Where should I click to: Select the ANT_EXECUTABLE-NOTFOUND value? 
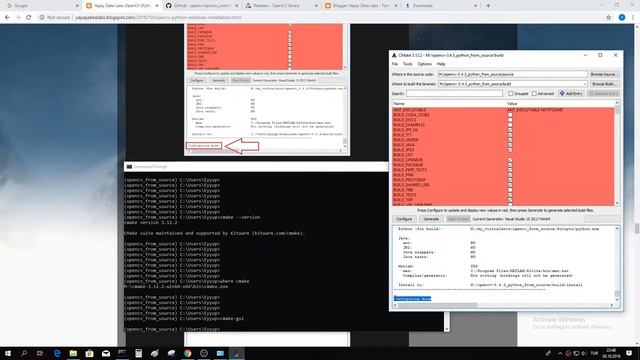click(x=535, y=110)
